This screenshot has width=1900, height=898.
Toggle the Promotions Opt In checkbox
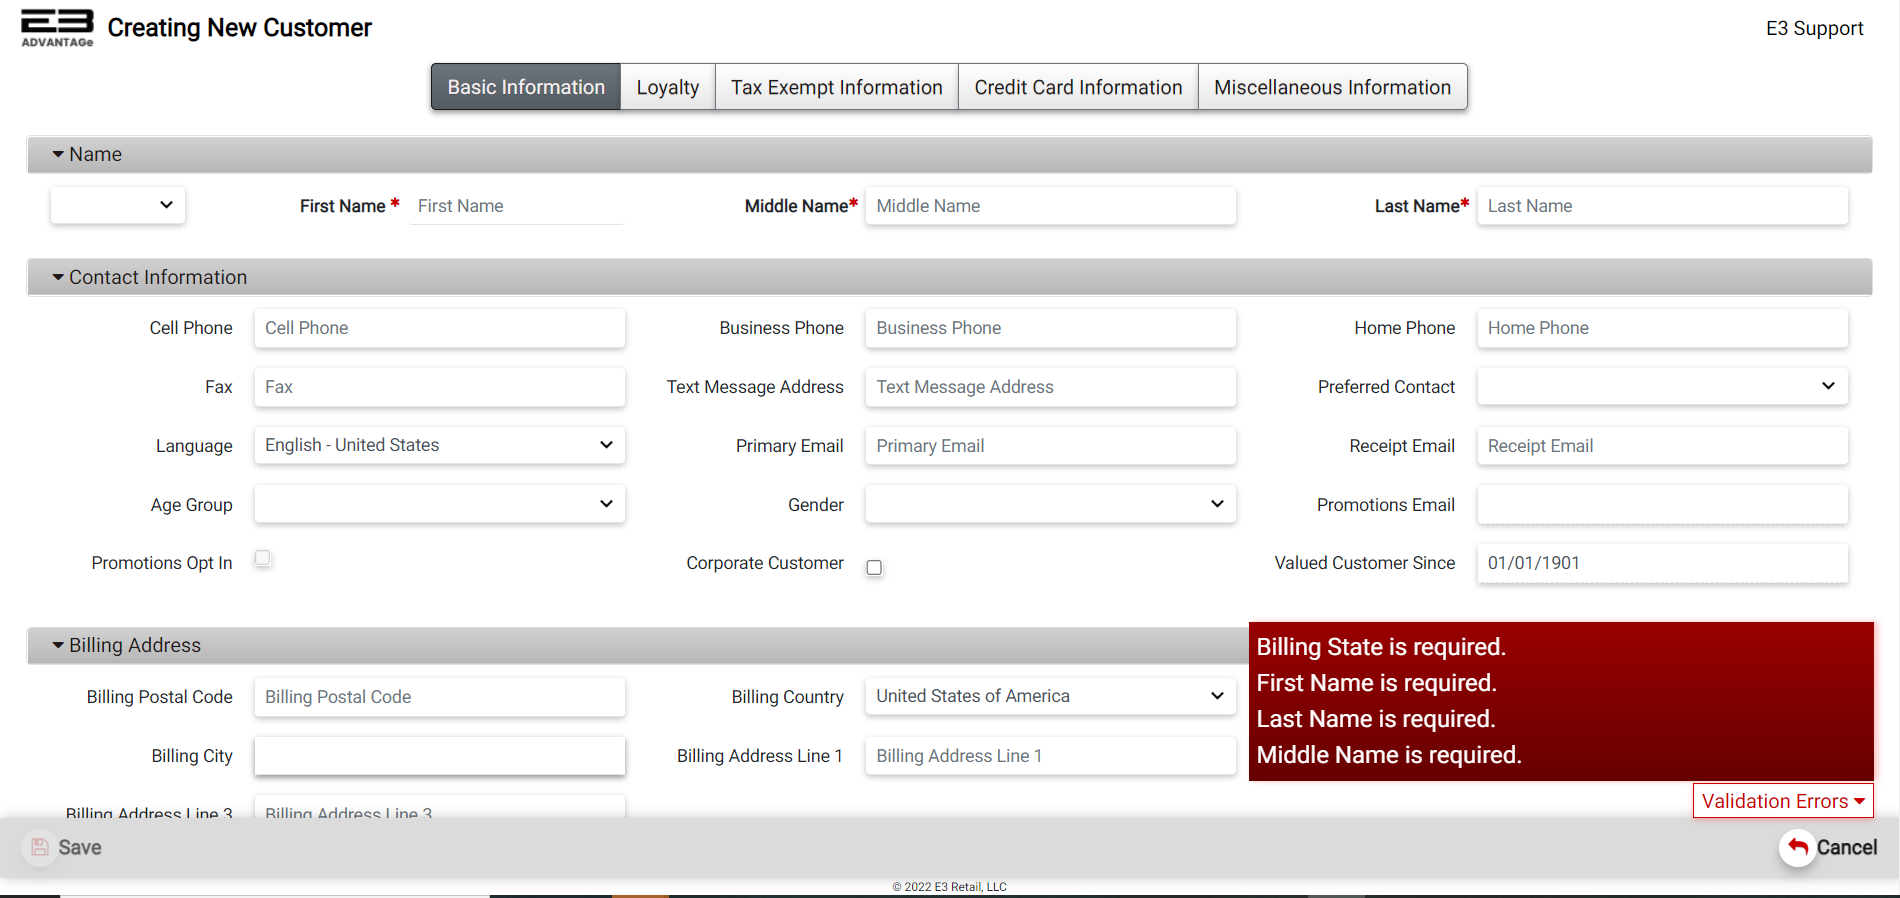pyautogui.click(x=263, y=559)
